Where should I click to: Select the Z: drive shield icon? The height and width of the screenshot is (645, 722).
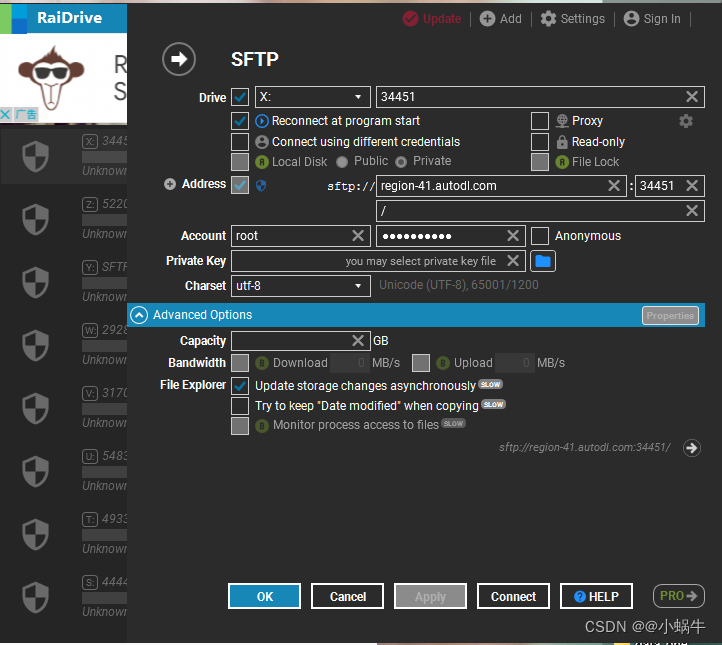click(x=35, y=220)
